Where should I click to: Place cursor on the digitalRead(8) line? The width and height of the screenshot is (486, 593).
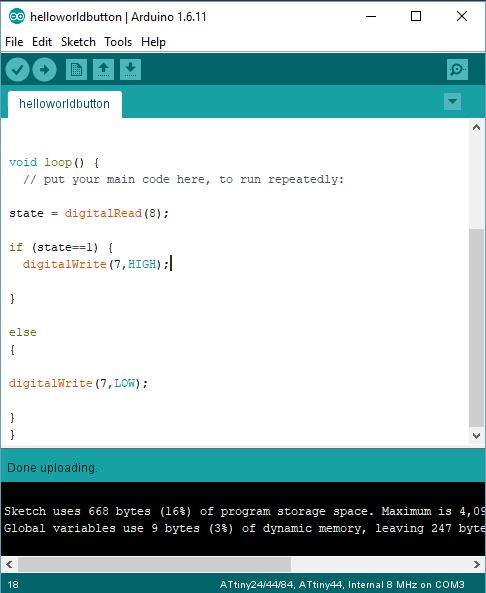tap(89, 213)
